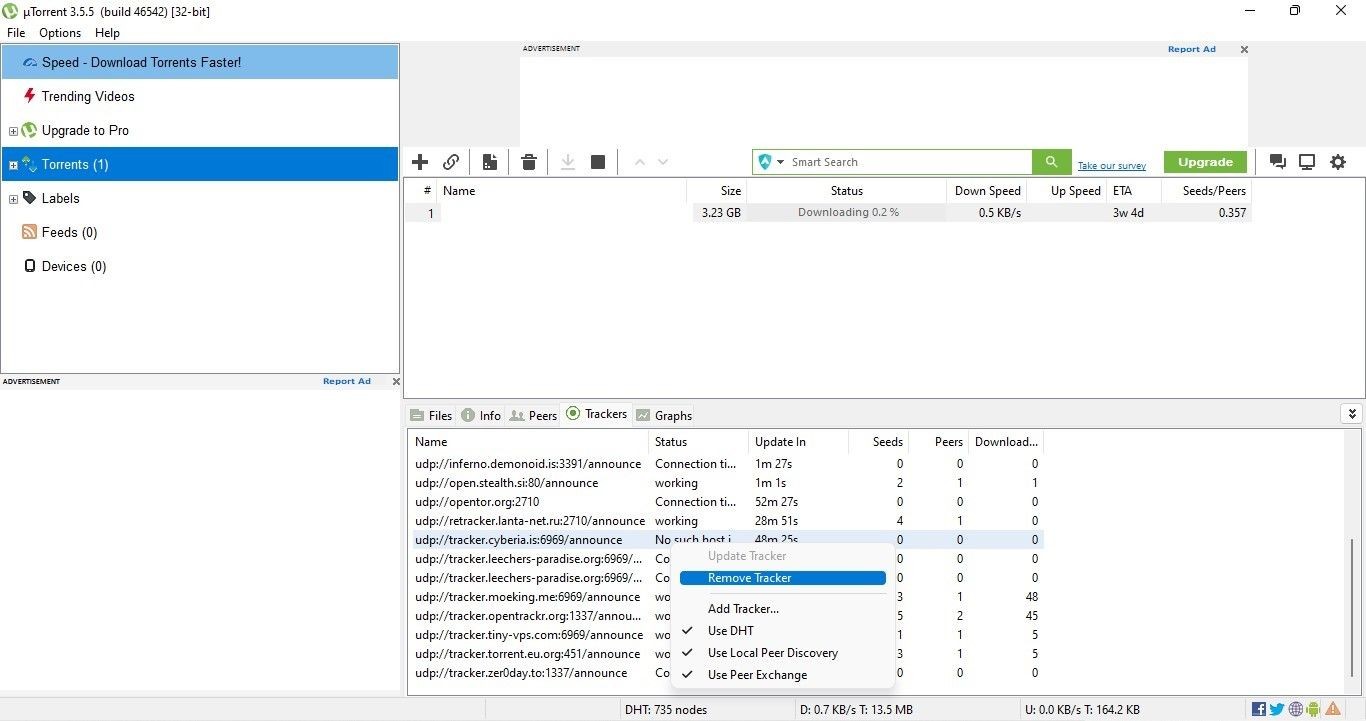Switch to the Peers tab
The width and height of the screenshot is (1366, 721).
point(533,415)
